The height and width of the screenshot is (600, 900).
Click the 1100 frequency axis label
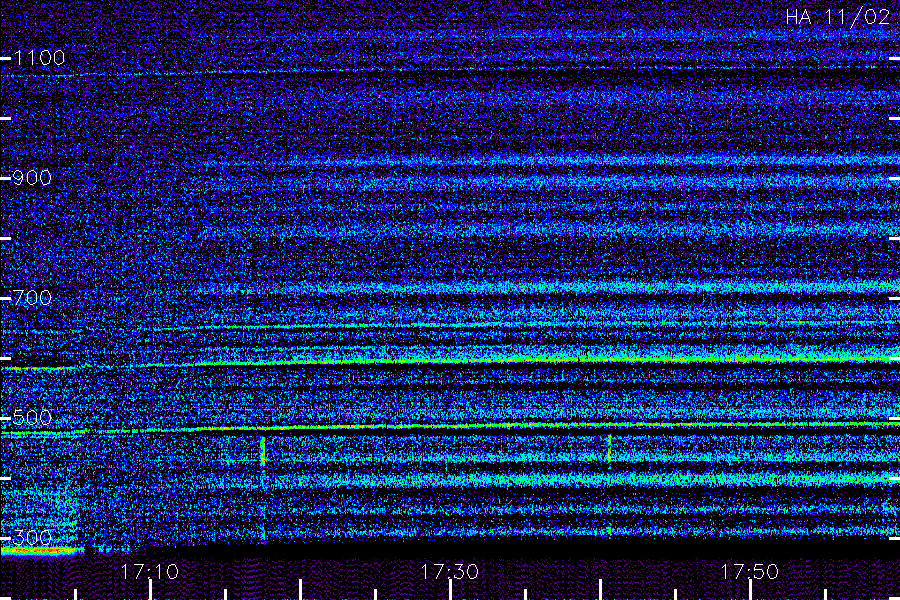(39, 57)
